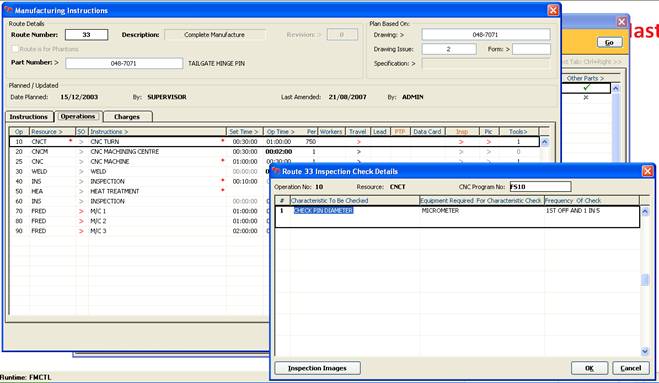
Task: Click the Form input field
Action: 531,49
